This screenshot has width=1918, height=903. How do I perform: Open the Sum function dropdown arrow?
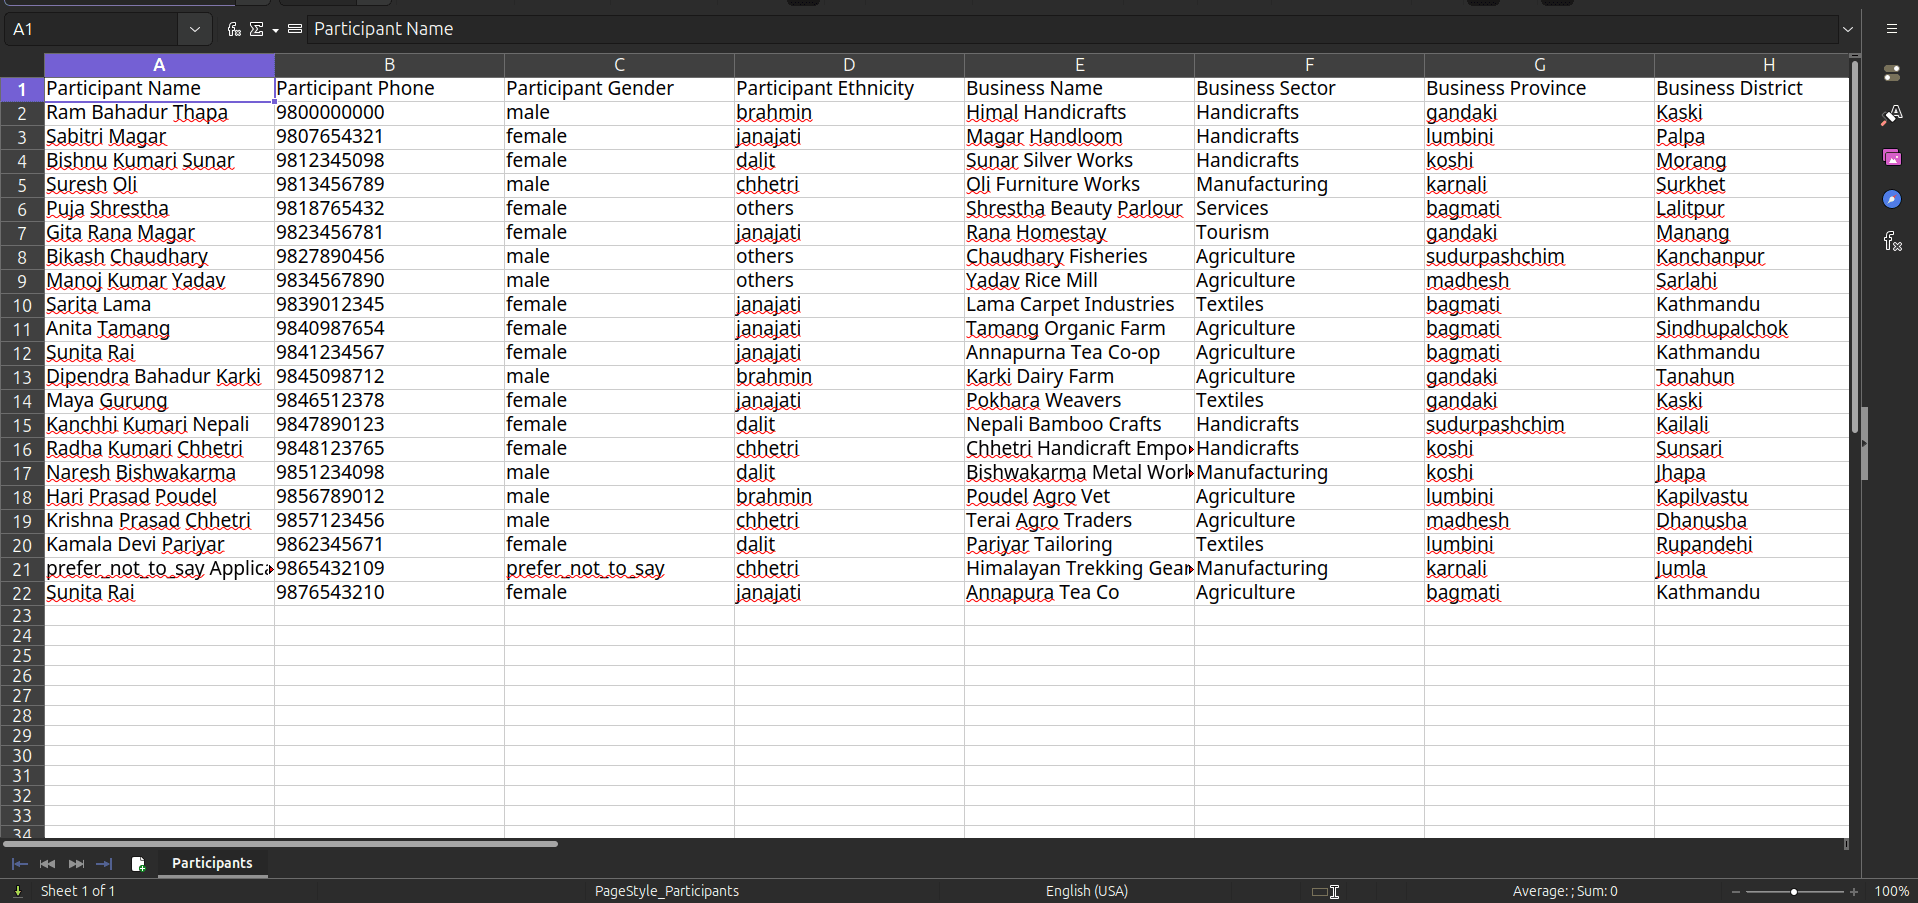click(275, 30)
